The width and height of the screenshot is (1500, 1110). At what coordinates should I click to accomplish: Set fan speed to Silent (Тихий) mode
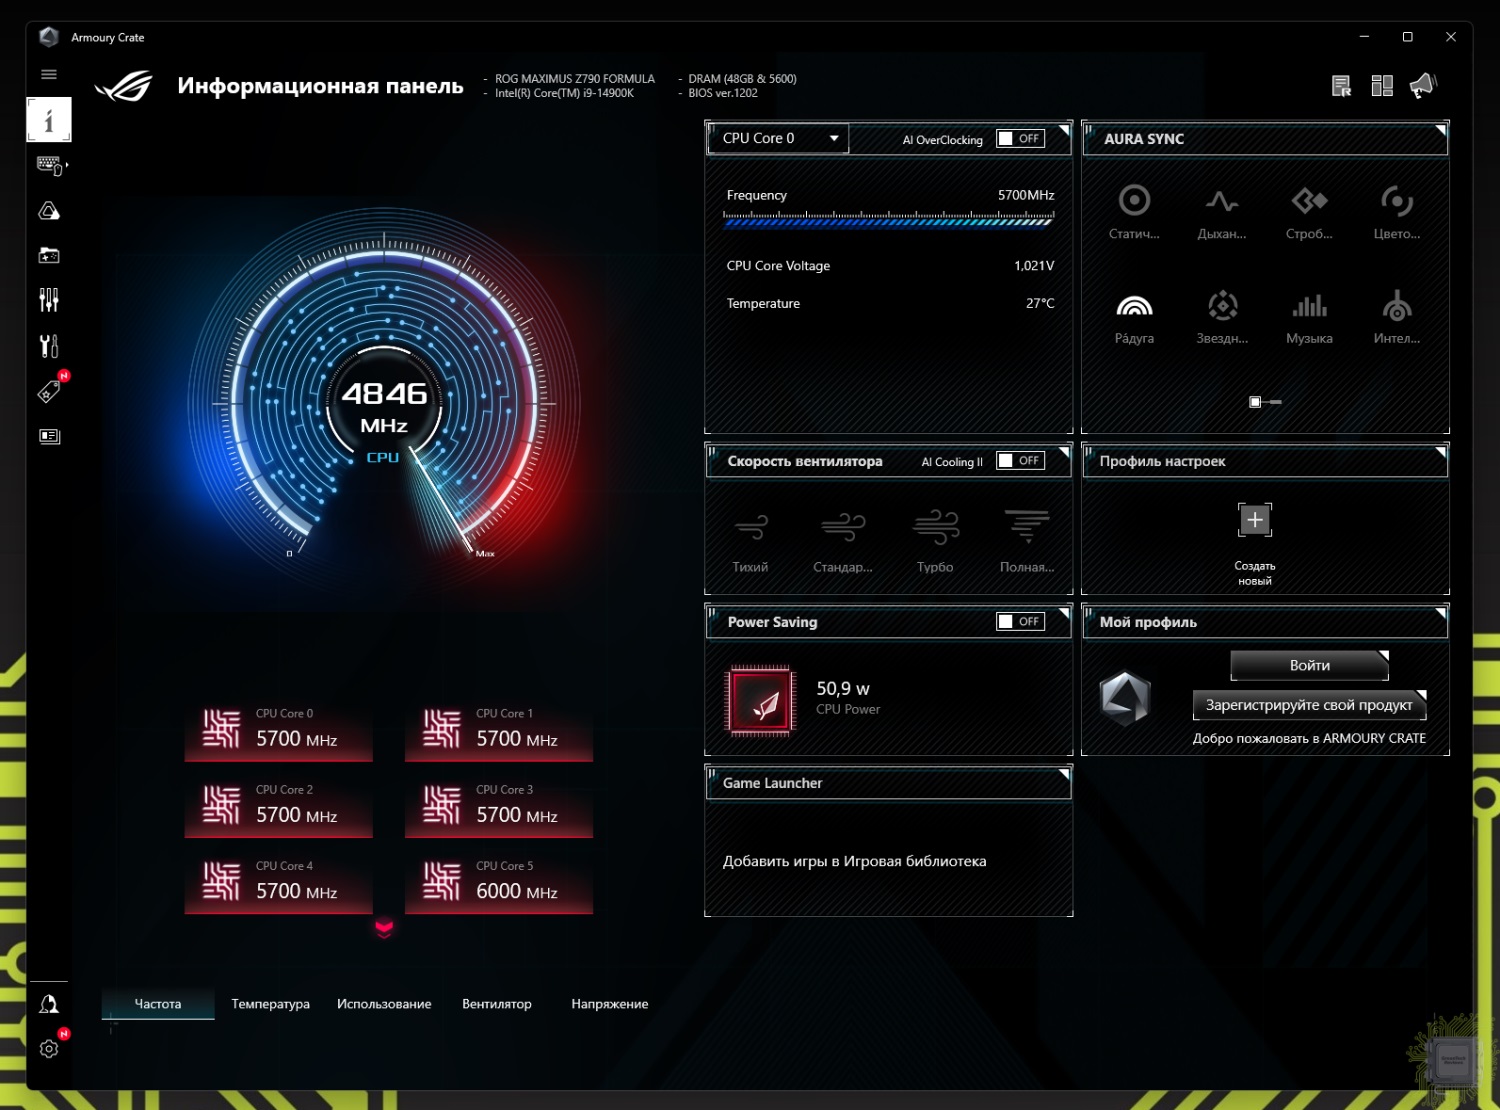click(x=750, y=539)
